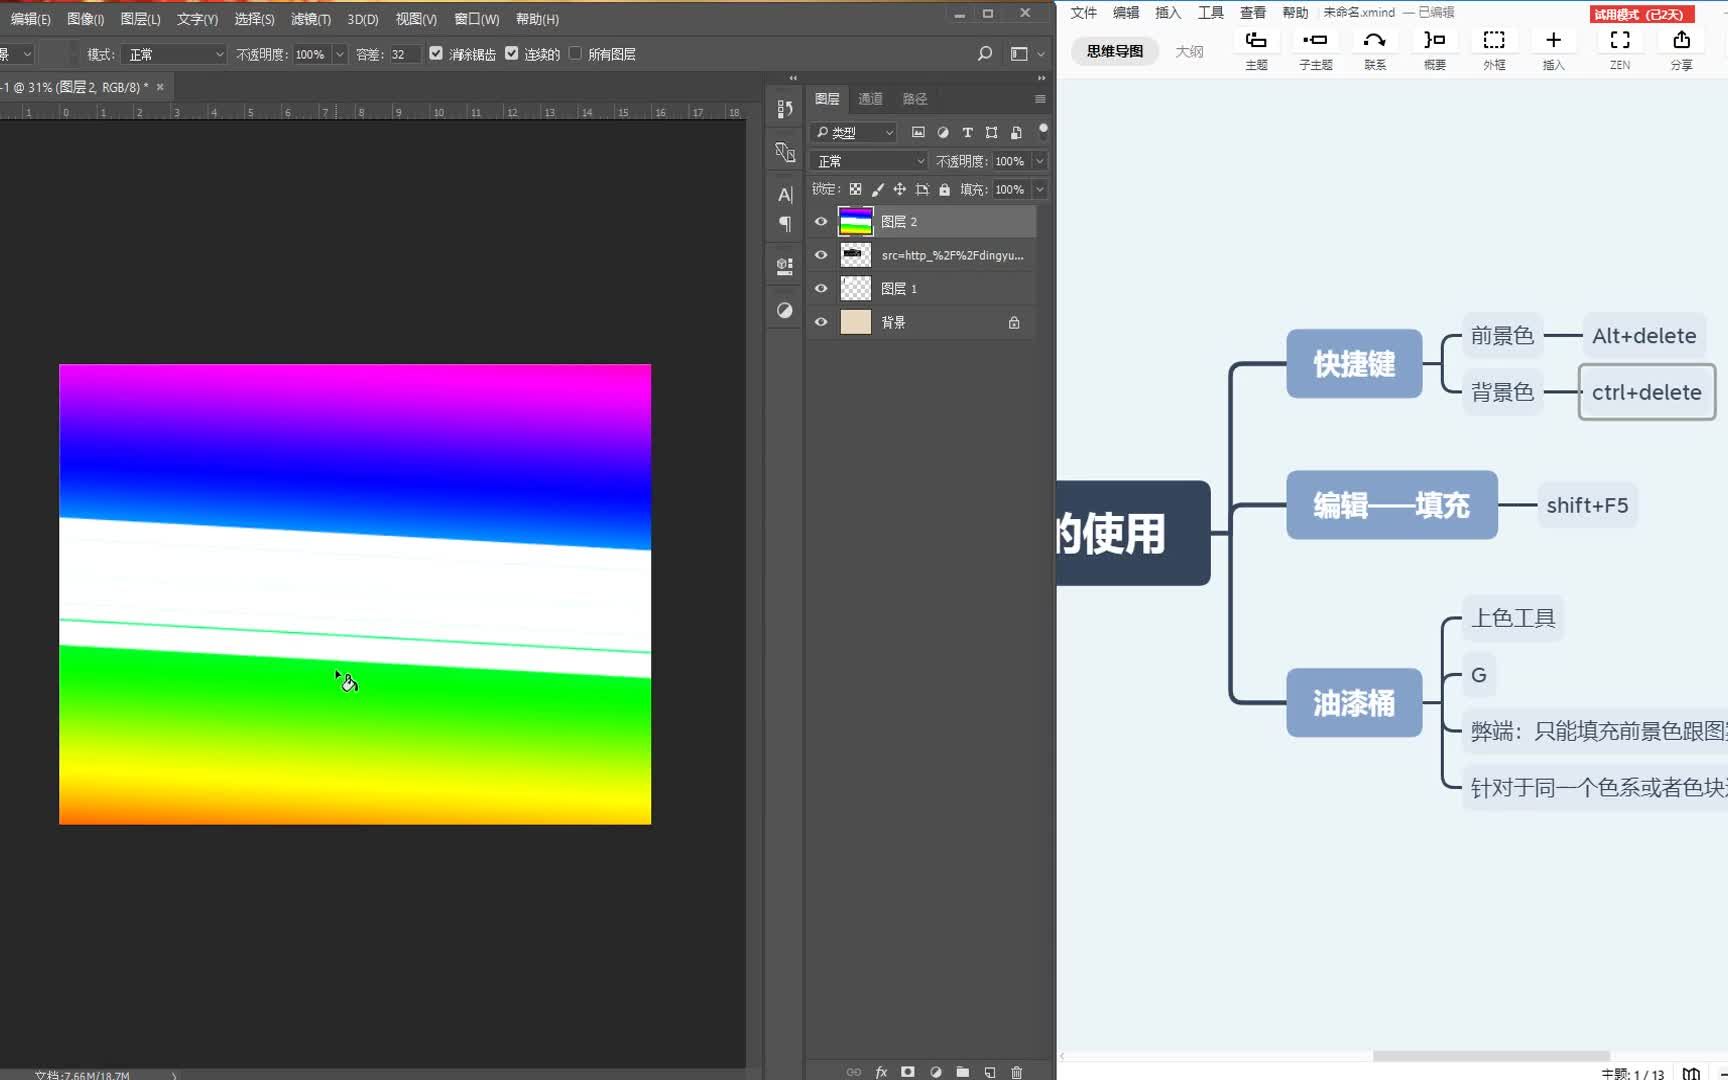Hide layer 图层 1 eye icon
Screen dimensions: 1728x1080
[x=821, y=288]
